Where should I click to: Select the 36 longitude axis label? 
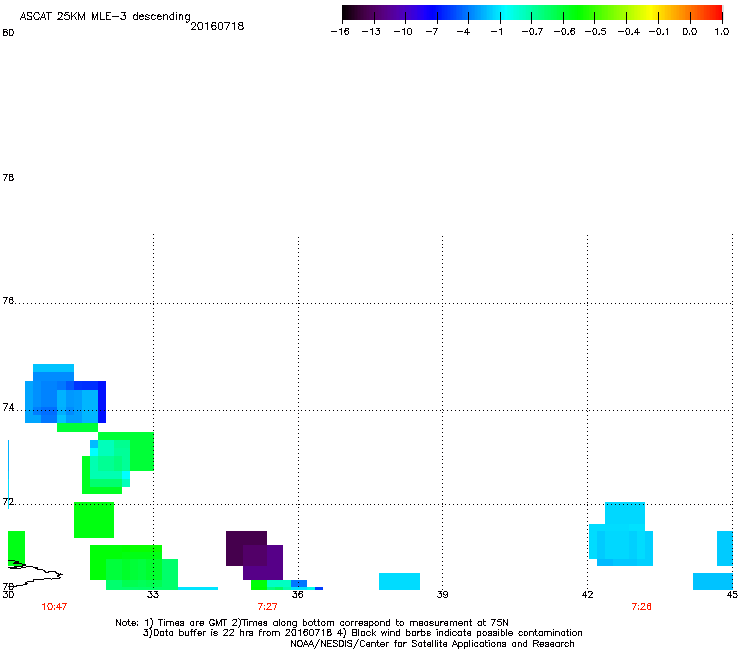(x=297, y=594)
